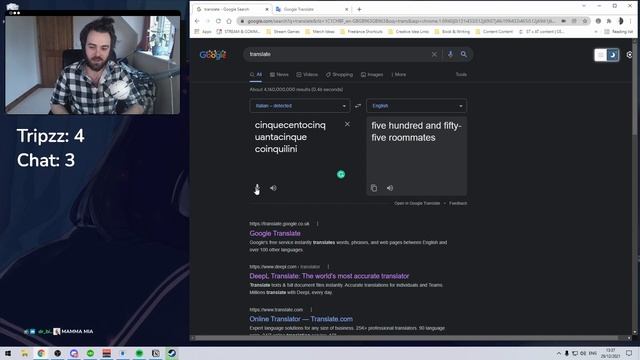Switch to the Videos results tab

(x=307, y=75)
